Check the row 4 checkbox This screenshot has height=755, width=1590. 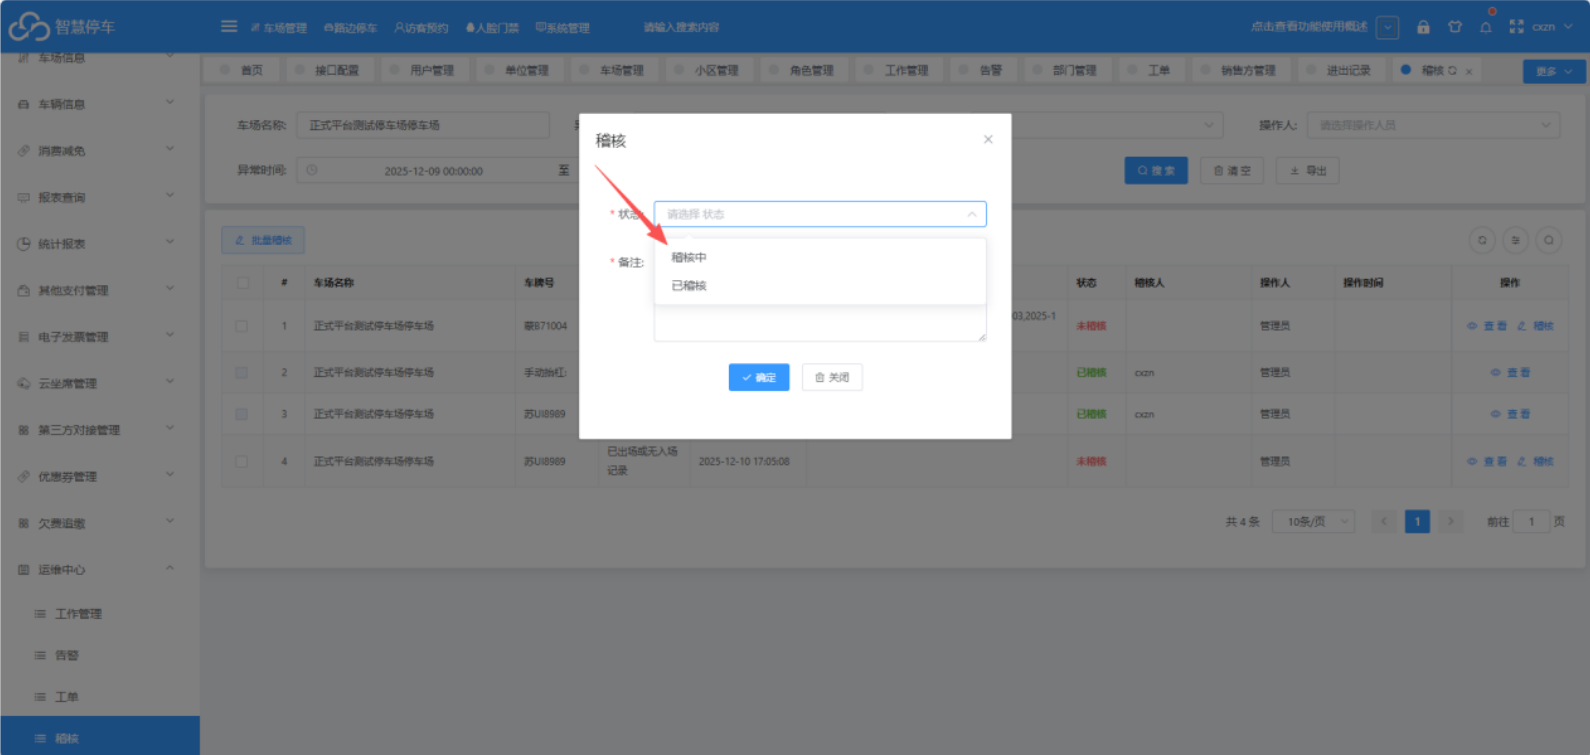(x=242, y=461)
